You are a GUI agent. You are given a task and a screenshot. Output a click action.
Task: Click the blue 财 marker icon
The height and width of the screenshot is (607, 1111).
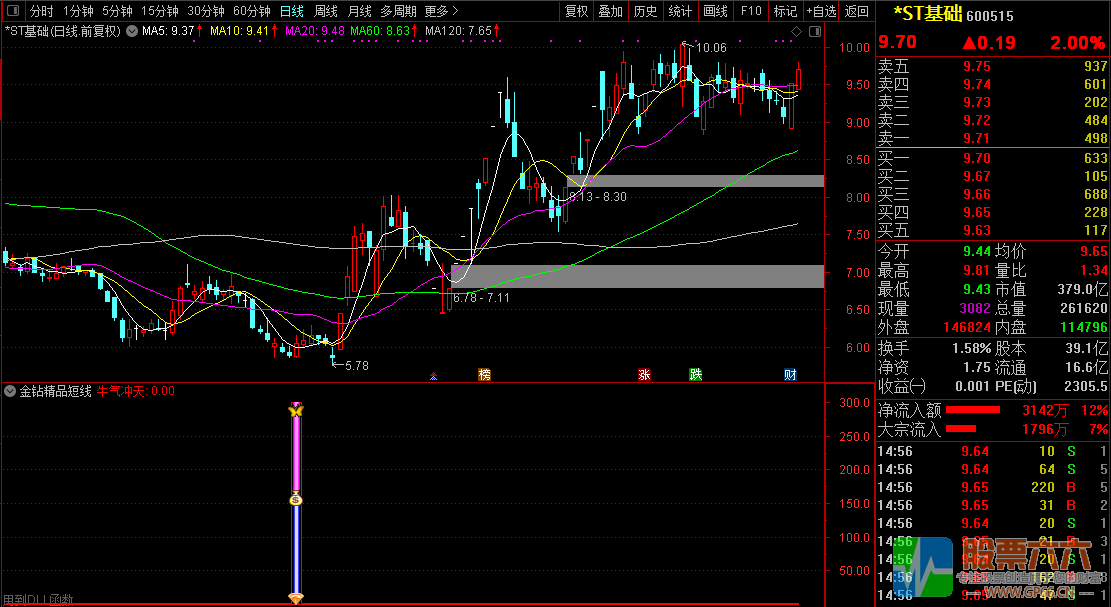(790, 375)
